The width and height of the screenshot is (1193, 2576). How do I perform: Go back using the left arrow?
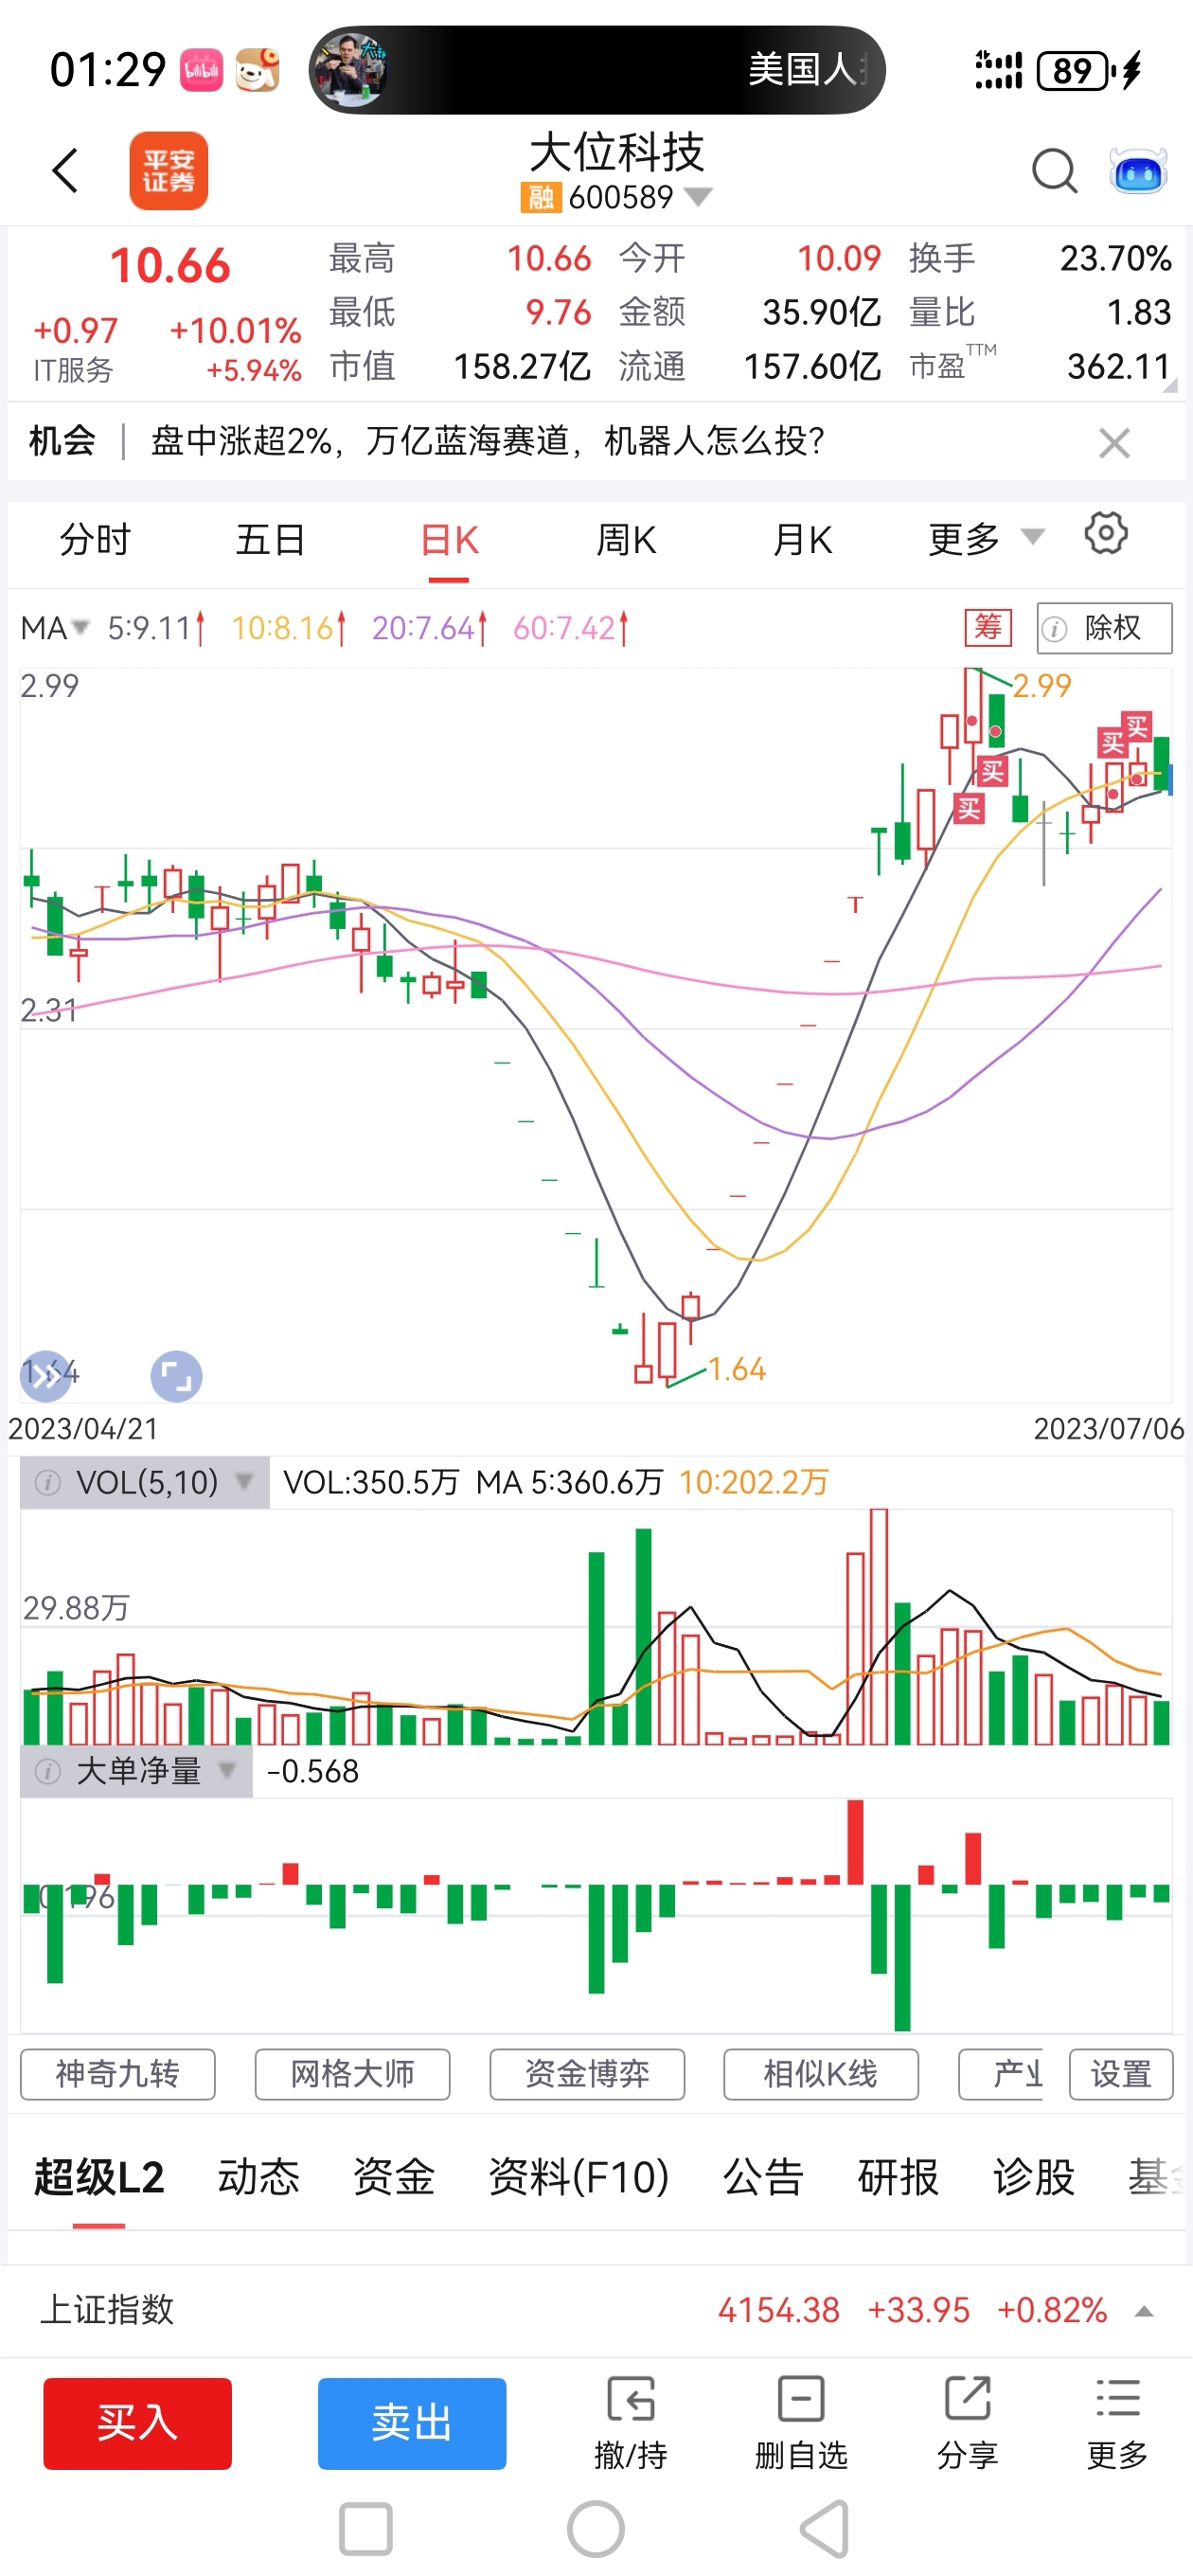click(65, 170)
